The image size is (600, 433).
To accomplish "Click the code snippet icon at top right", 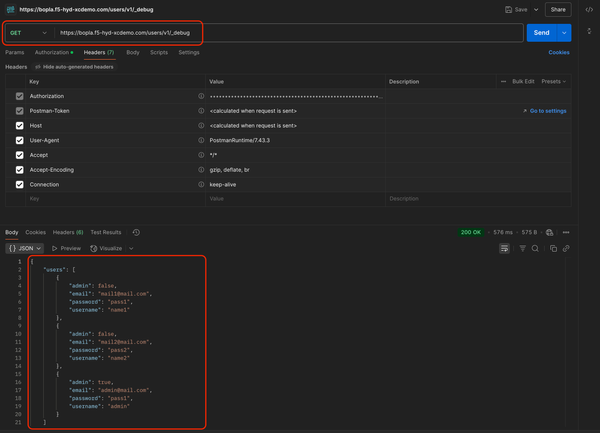I will pos(589,9).
